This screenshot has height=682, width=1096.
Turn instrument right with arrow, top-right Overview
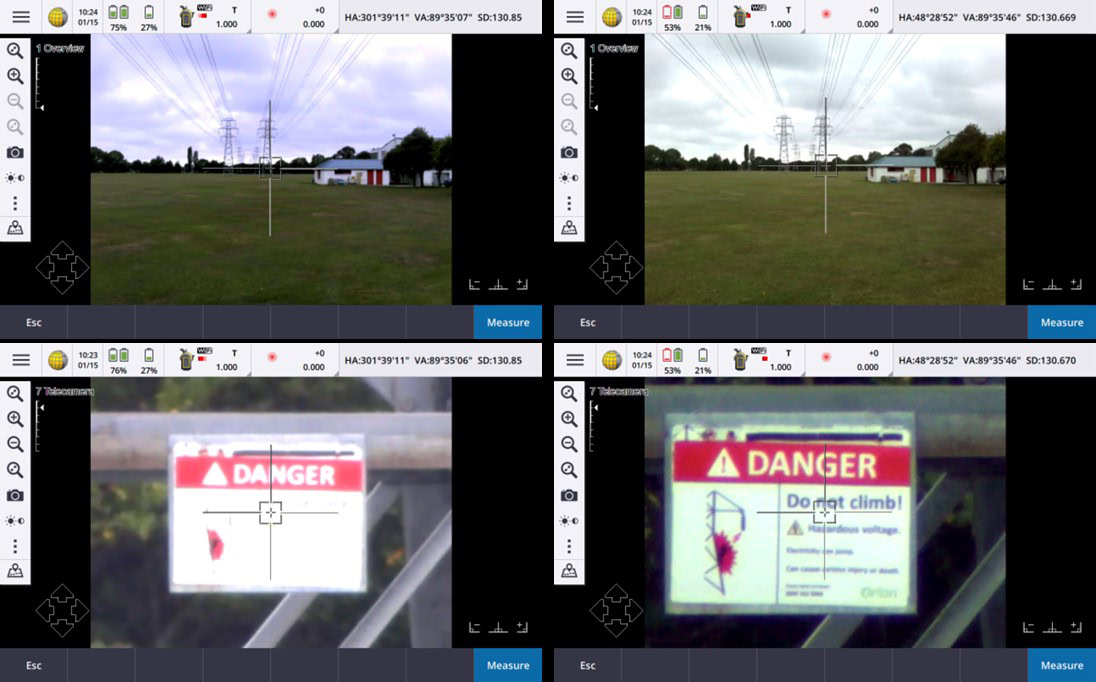[x=634, y=268]
